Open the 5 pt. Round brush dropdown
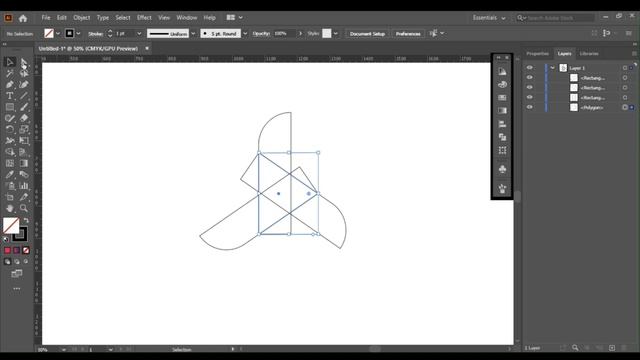This screenshot has width=640, height=360. [245, 33]
